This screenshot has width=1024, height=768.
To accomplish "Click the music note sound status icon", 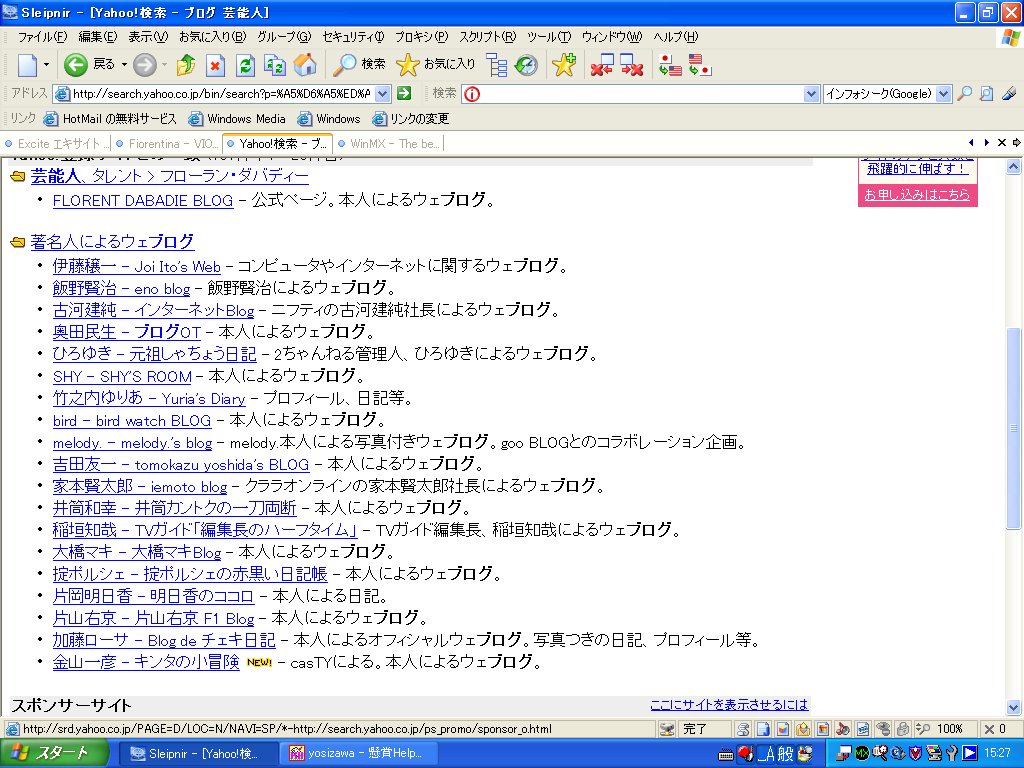I will coord(843,729).
